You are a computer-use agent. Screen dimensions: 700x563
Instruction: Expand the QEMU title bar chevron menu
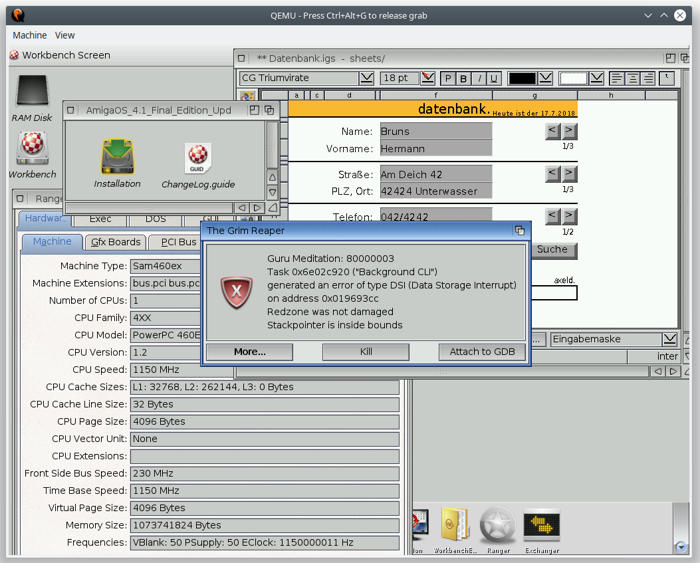tap(648, 16)
